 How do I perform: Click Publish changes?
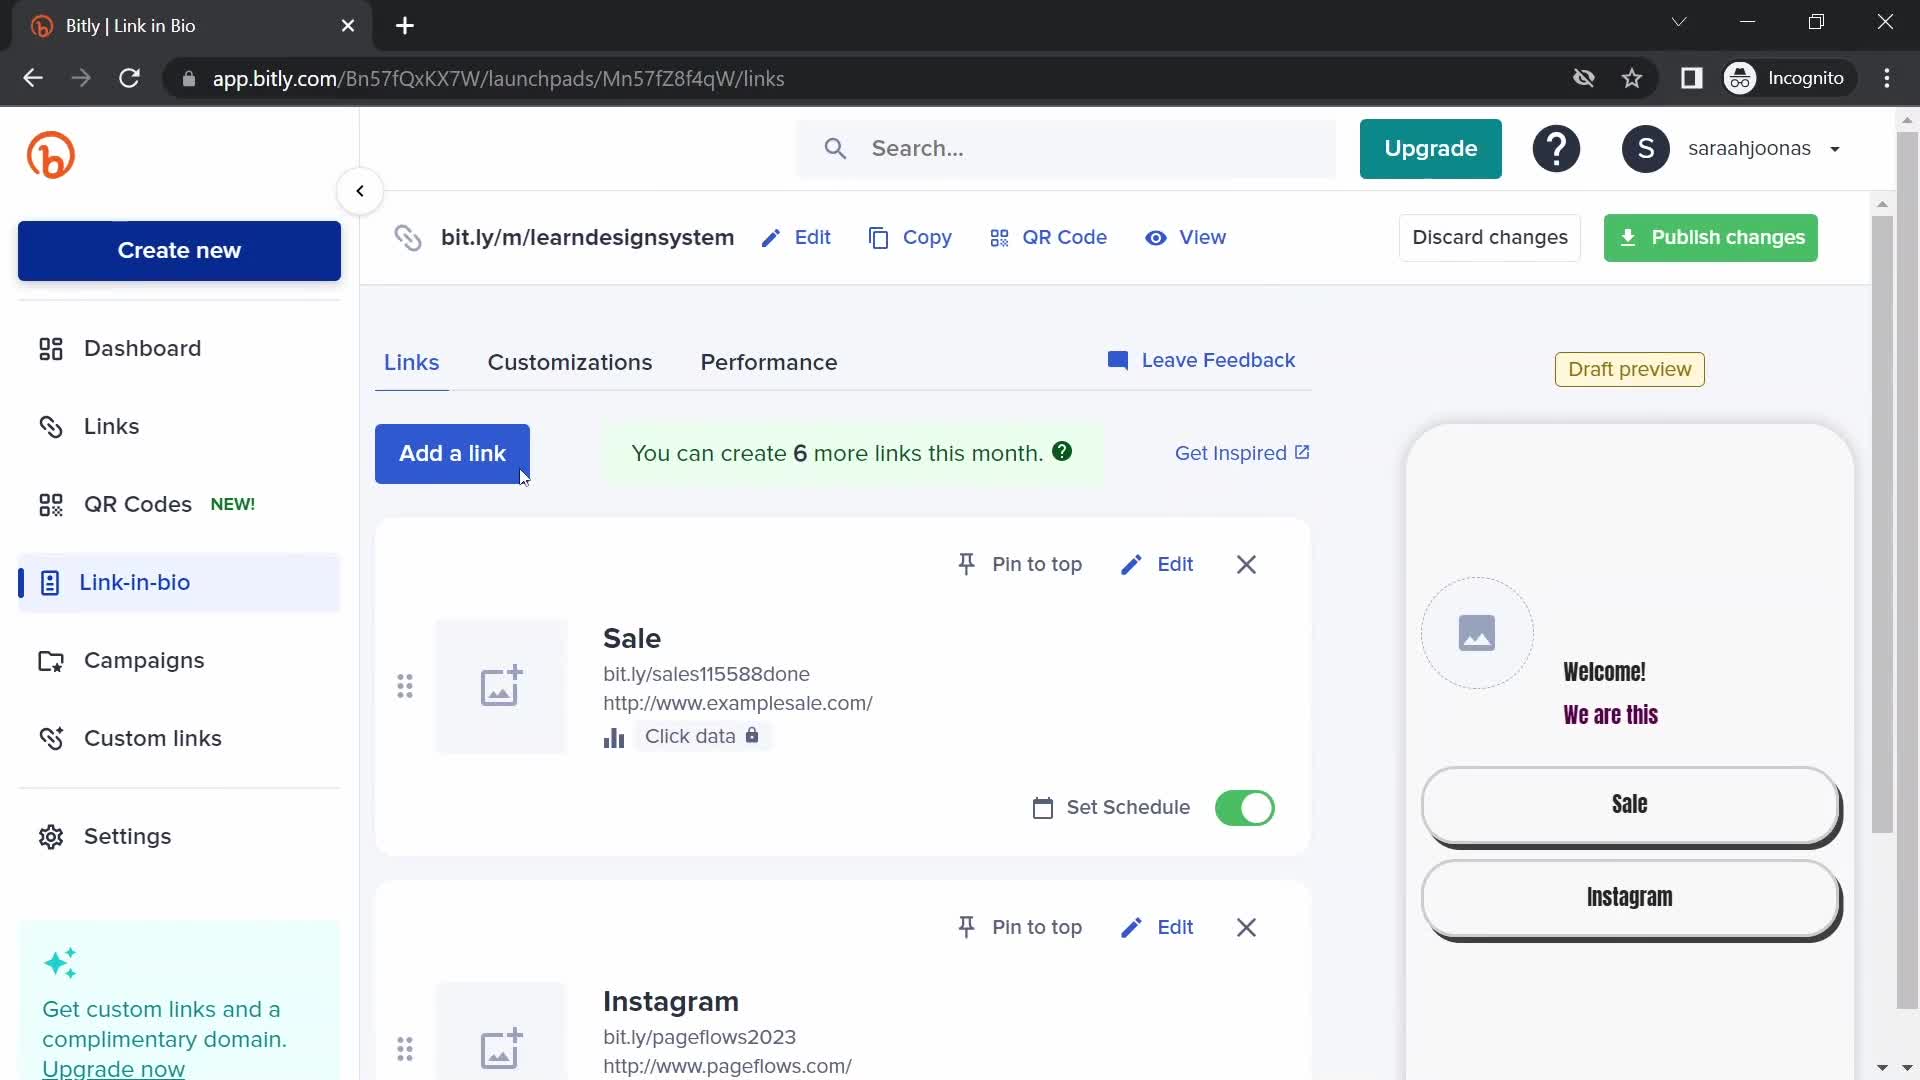tap(1710, 238)
